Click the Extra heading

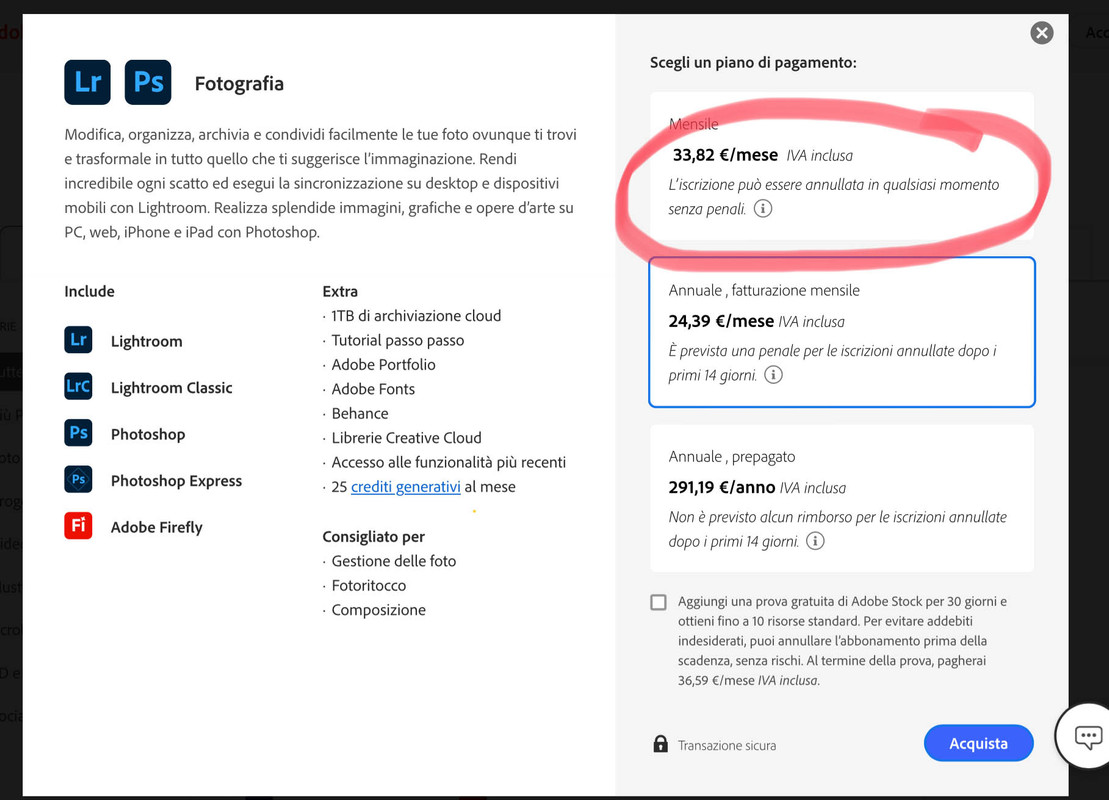[x=340, y=291]
